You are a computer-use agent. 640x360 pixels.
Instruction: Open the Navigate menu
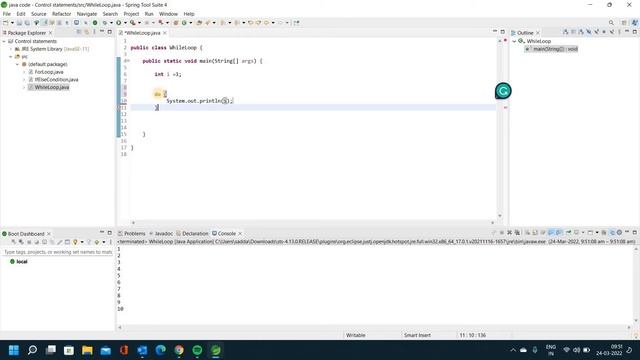(87, 14)
